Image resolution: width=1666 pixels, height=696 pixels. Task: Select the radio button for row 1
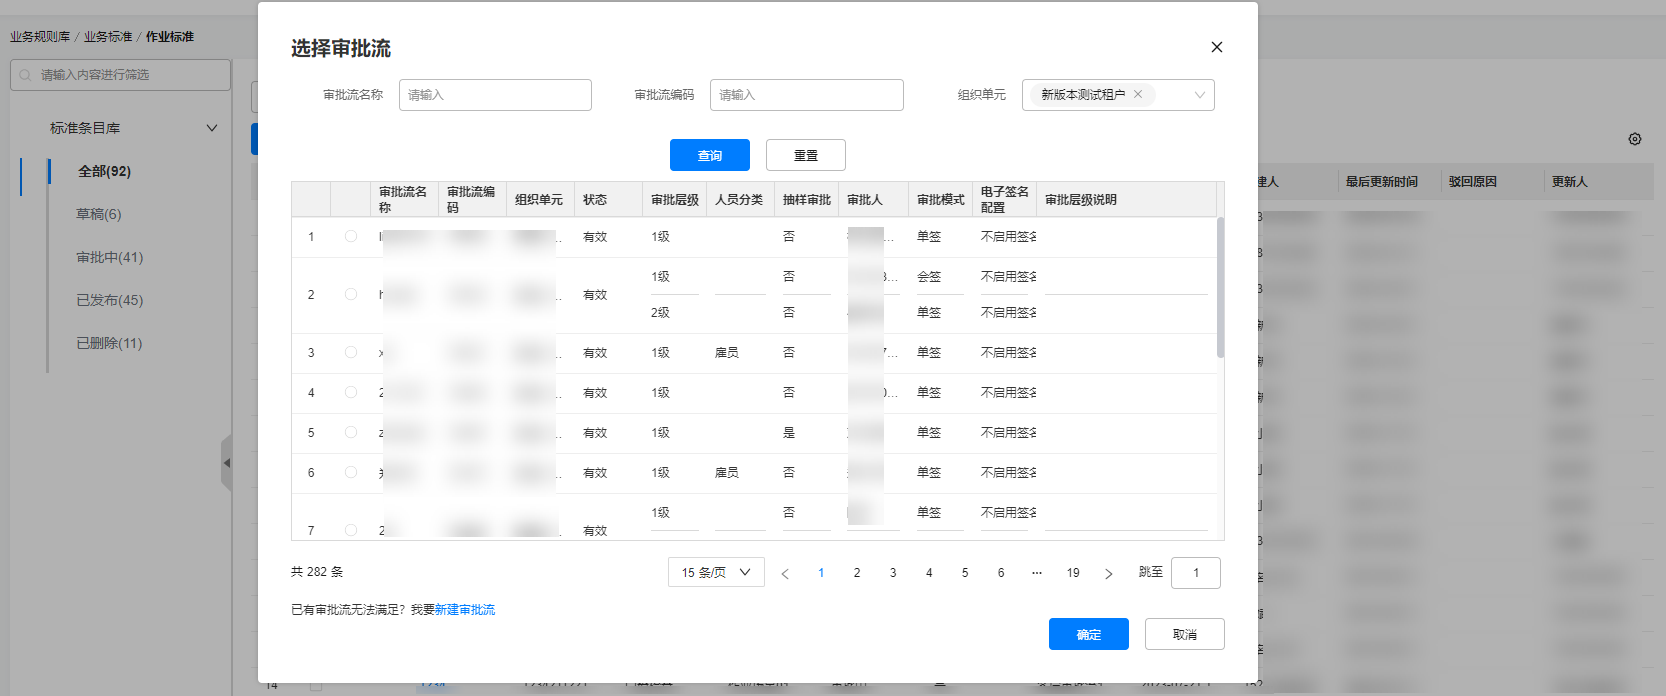351,237
